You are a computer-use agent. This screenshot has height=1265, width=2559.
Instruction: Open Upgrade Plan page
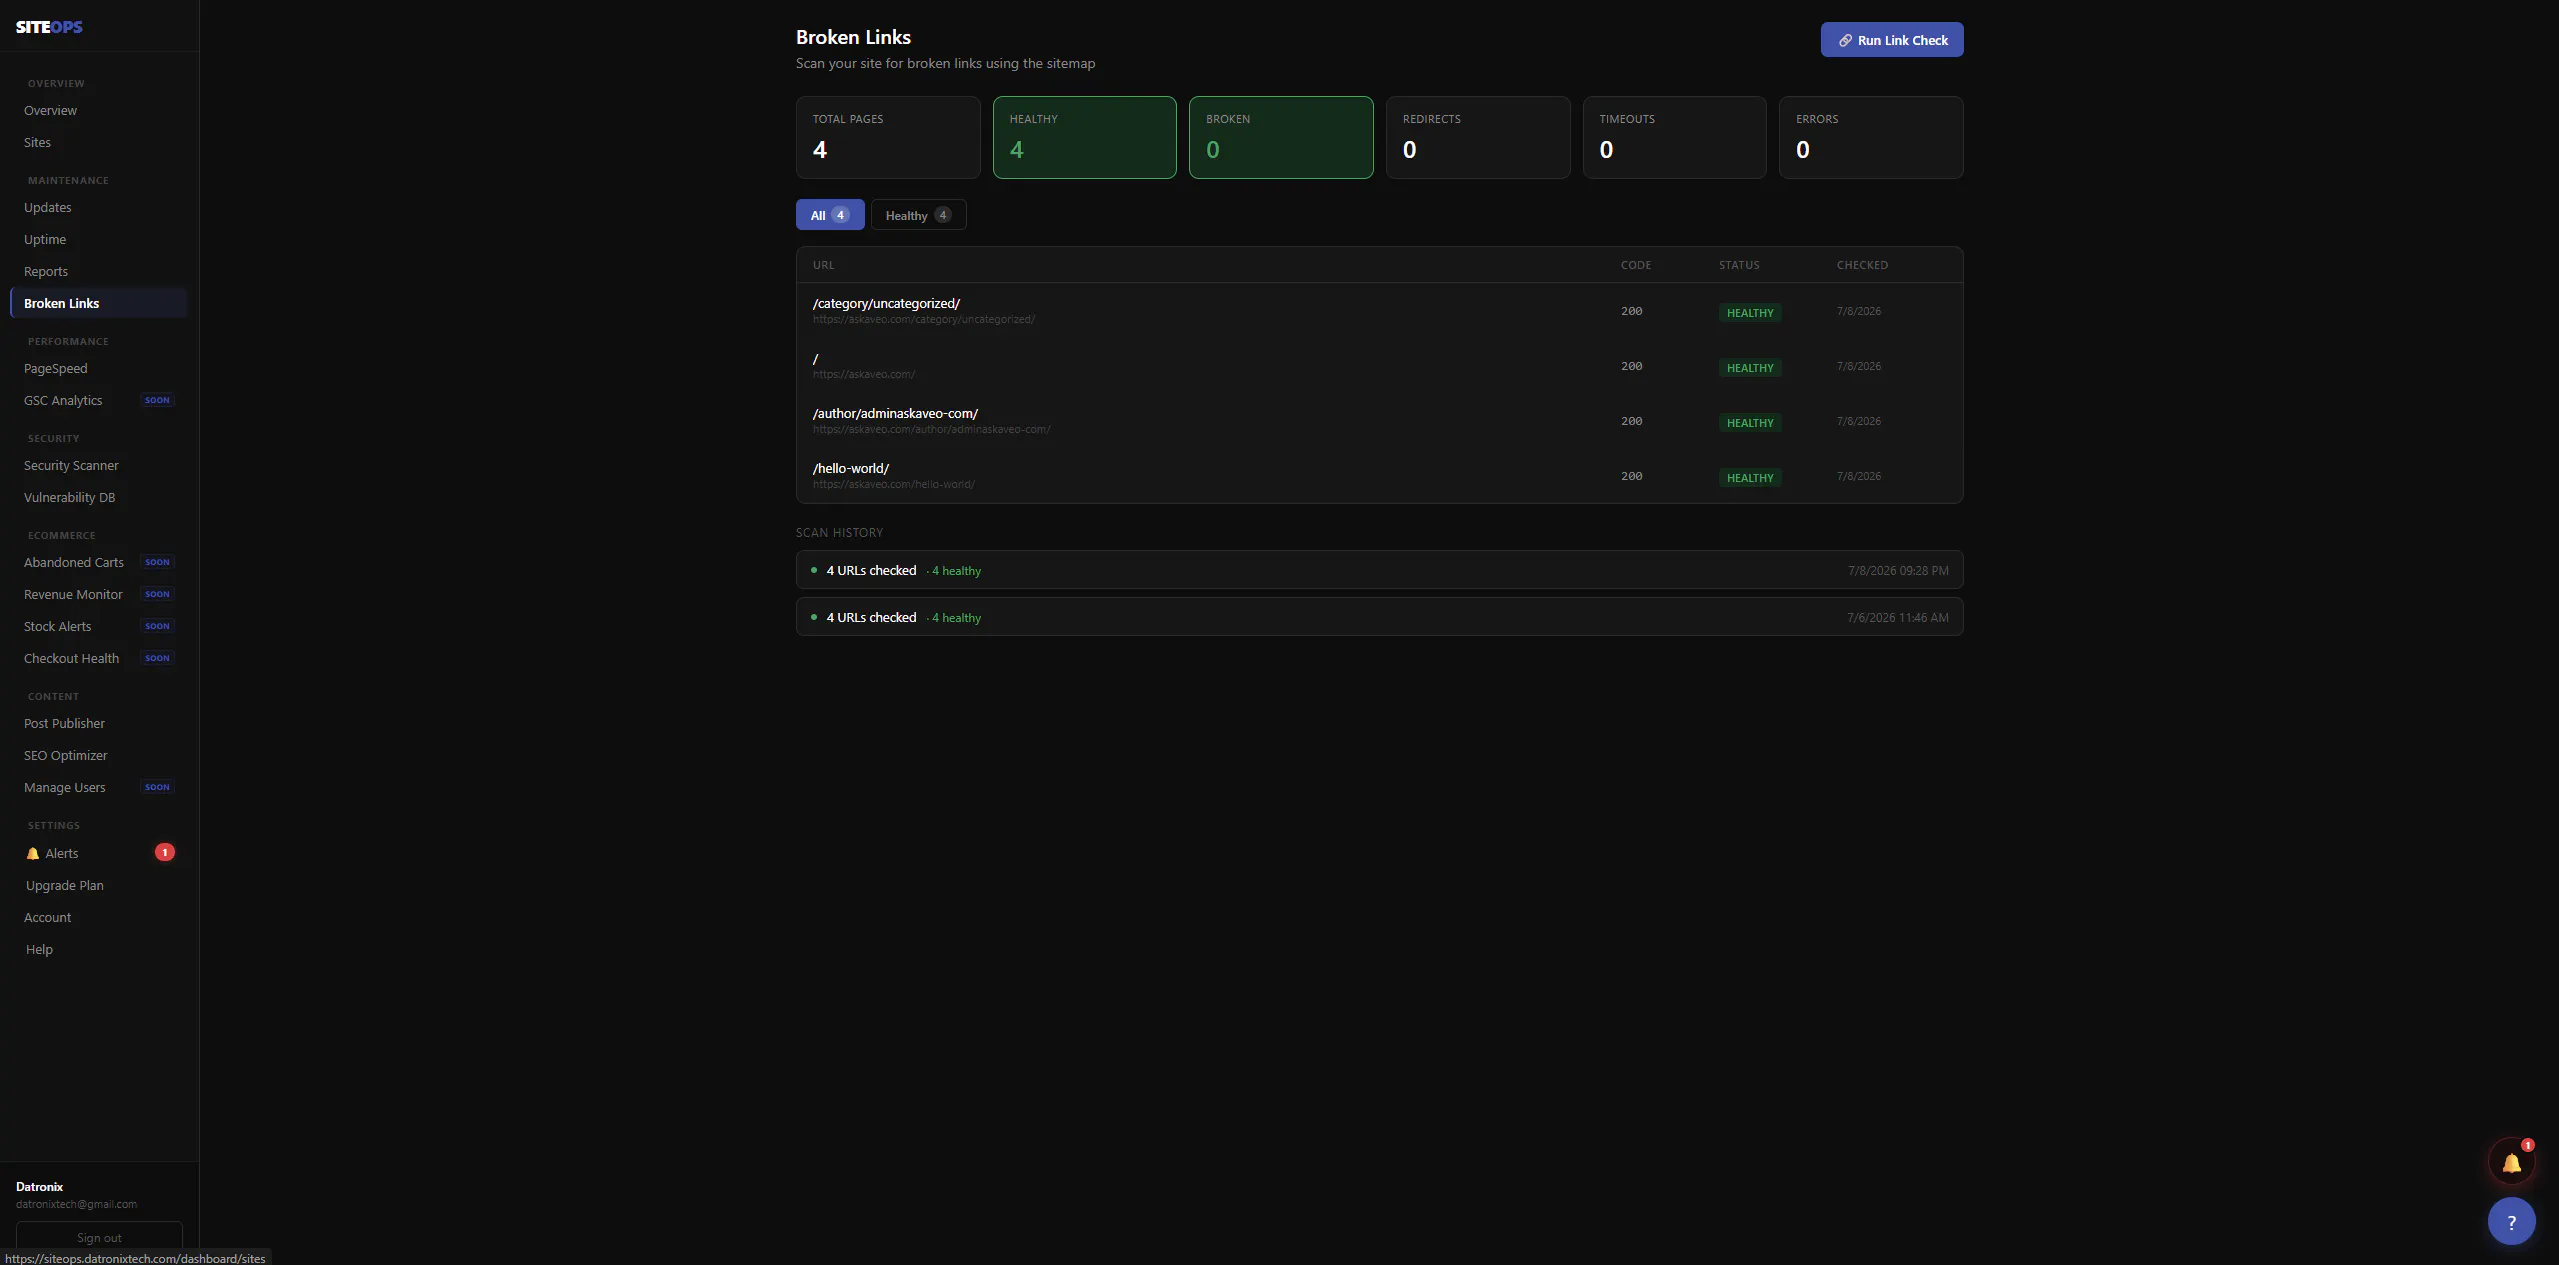tap(98, 885)
